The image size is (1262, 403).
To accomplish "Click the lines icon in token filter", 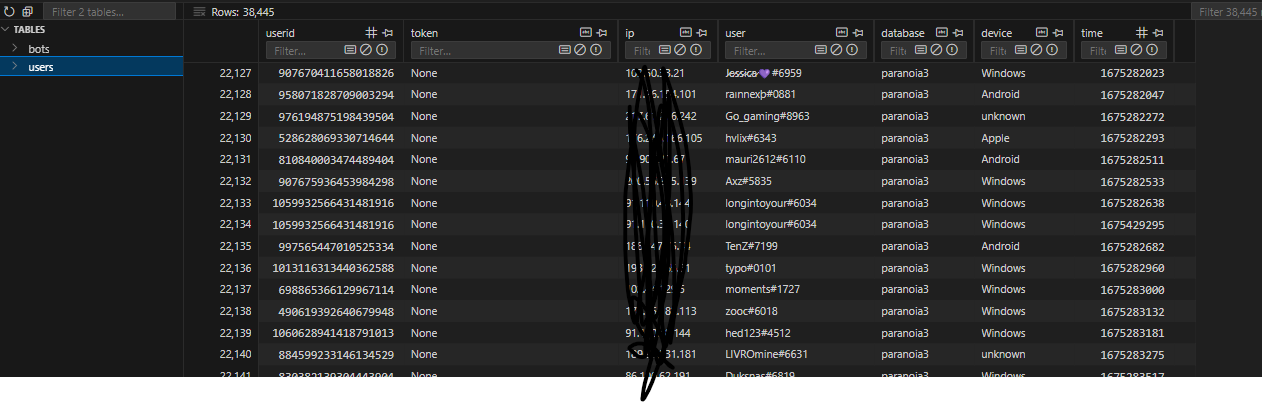I will point(566,50).
